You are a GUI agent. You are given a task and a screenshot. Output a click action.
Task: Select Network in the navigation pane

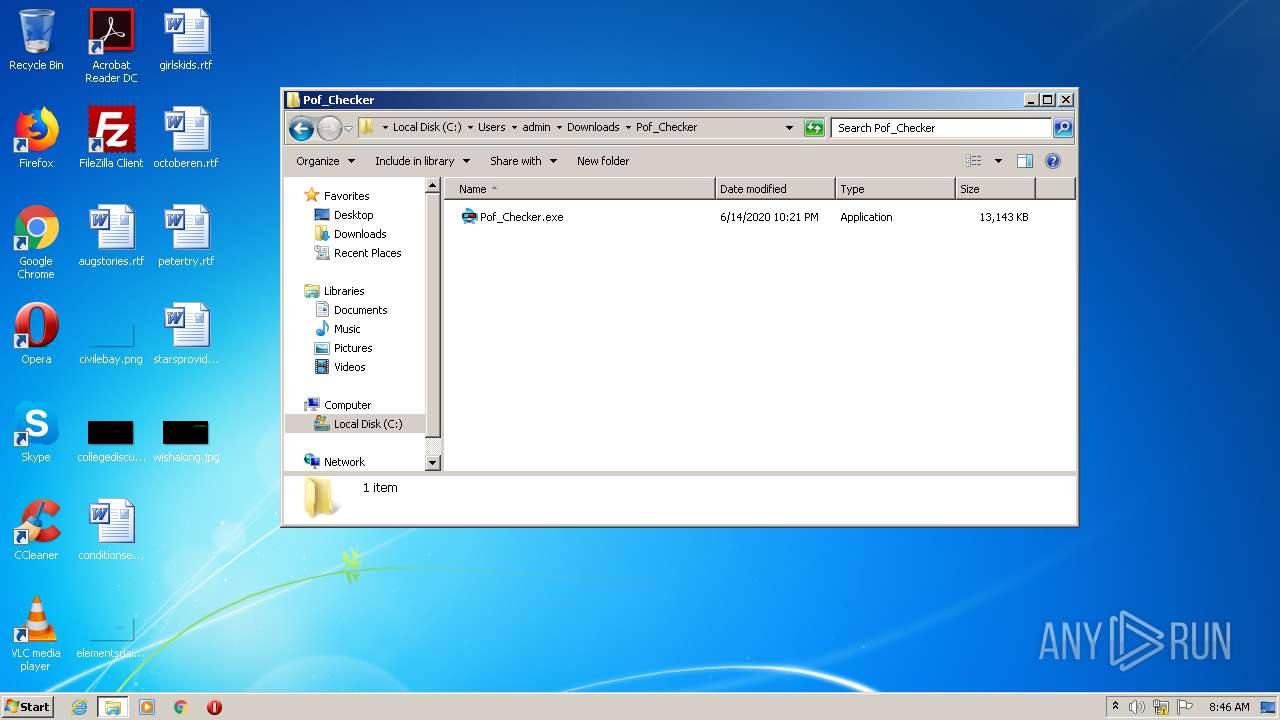(344, 462)
